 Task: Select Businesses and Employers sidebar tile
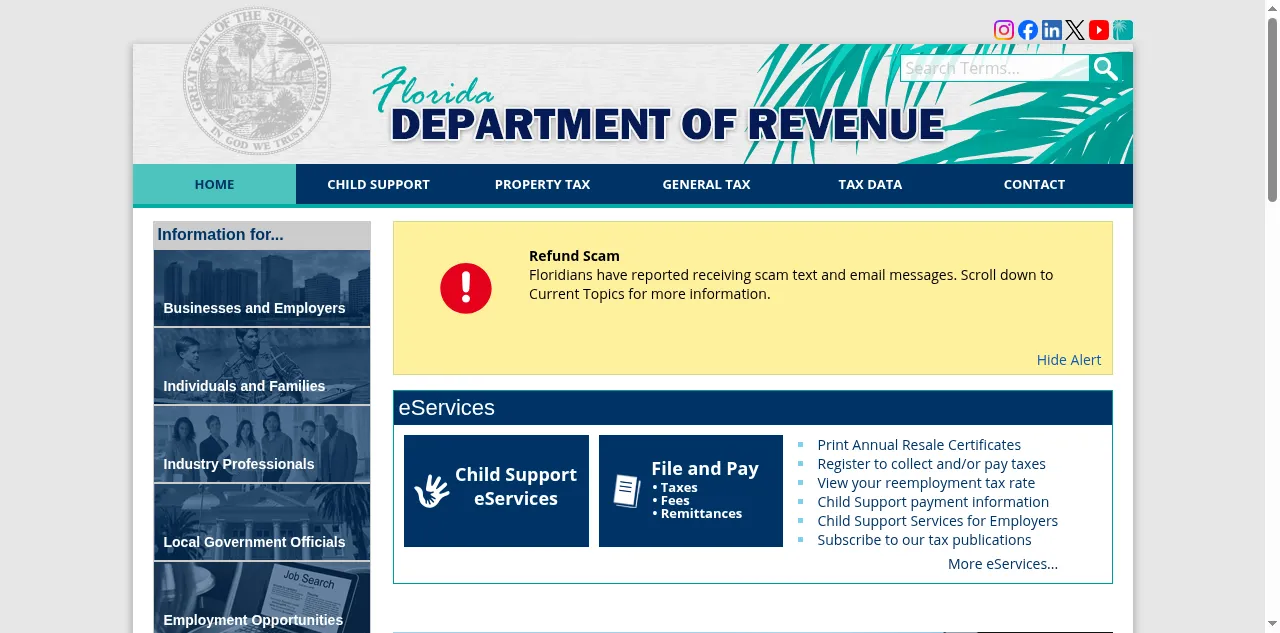(262, 288)
